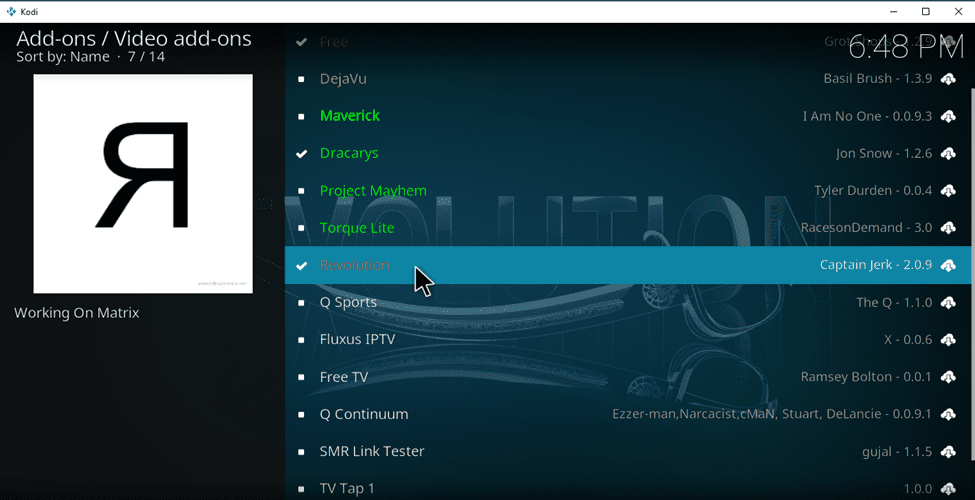
Task: Click the square bullet beside Q Sports
Action: (x=302, y=303)
